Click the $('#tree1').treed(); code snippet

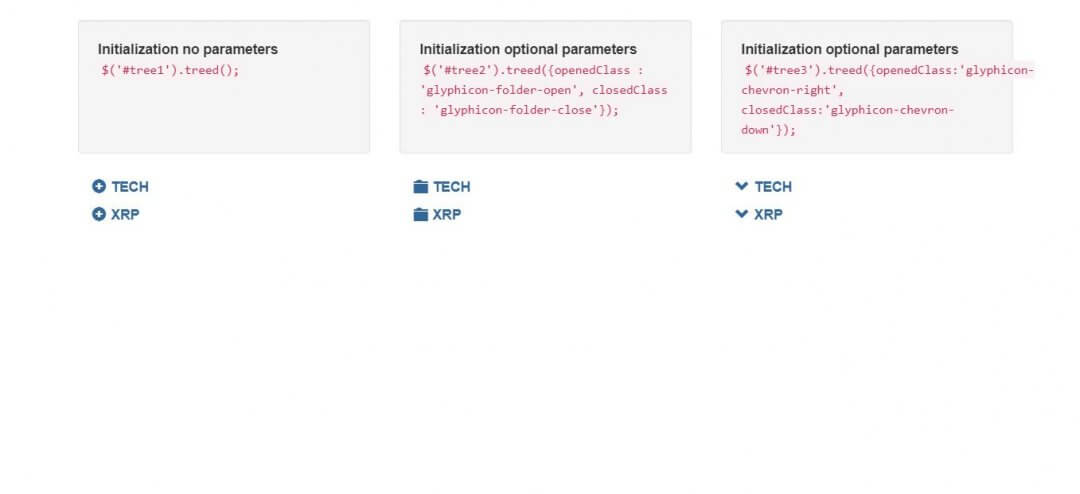point(170,70)
